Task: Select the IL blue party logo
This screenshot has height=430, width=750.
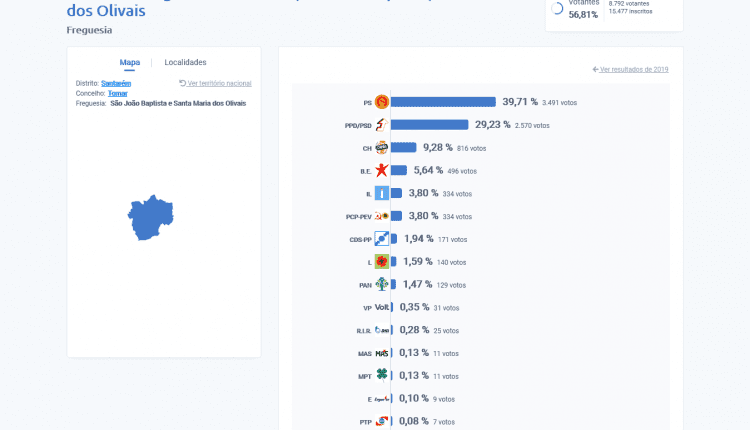Action: pyautogui.click(x=381, y=193)
